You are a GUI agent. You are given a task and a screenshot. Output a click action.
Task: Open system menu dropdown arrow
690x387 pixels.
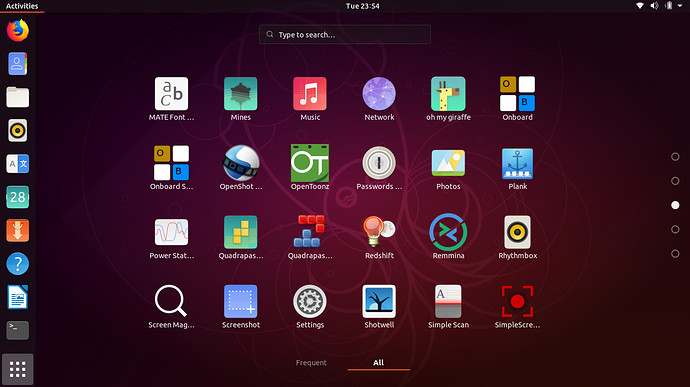coord(680,6)
